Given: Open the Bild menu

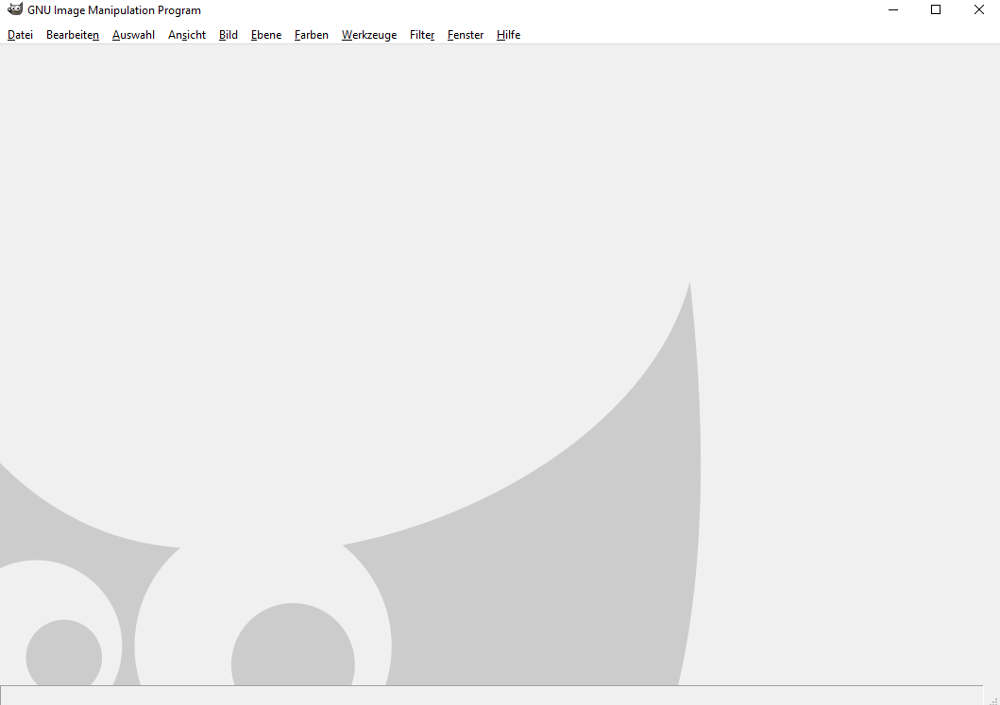Looking at the screenshot, I should [228, 35].
